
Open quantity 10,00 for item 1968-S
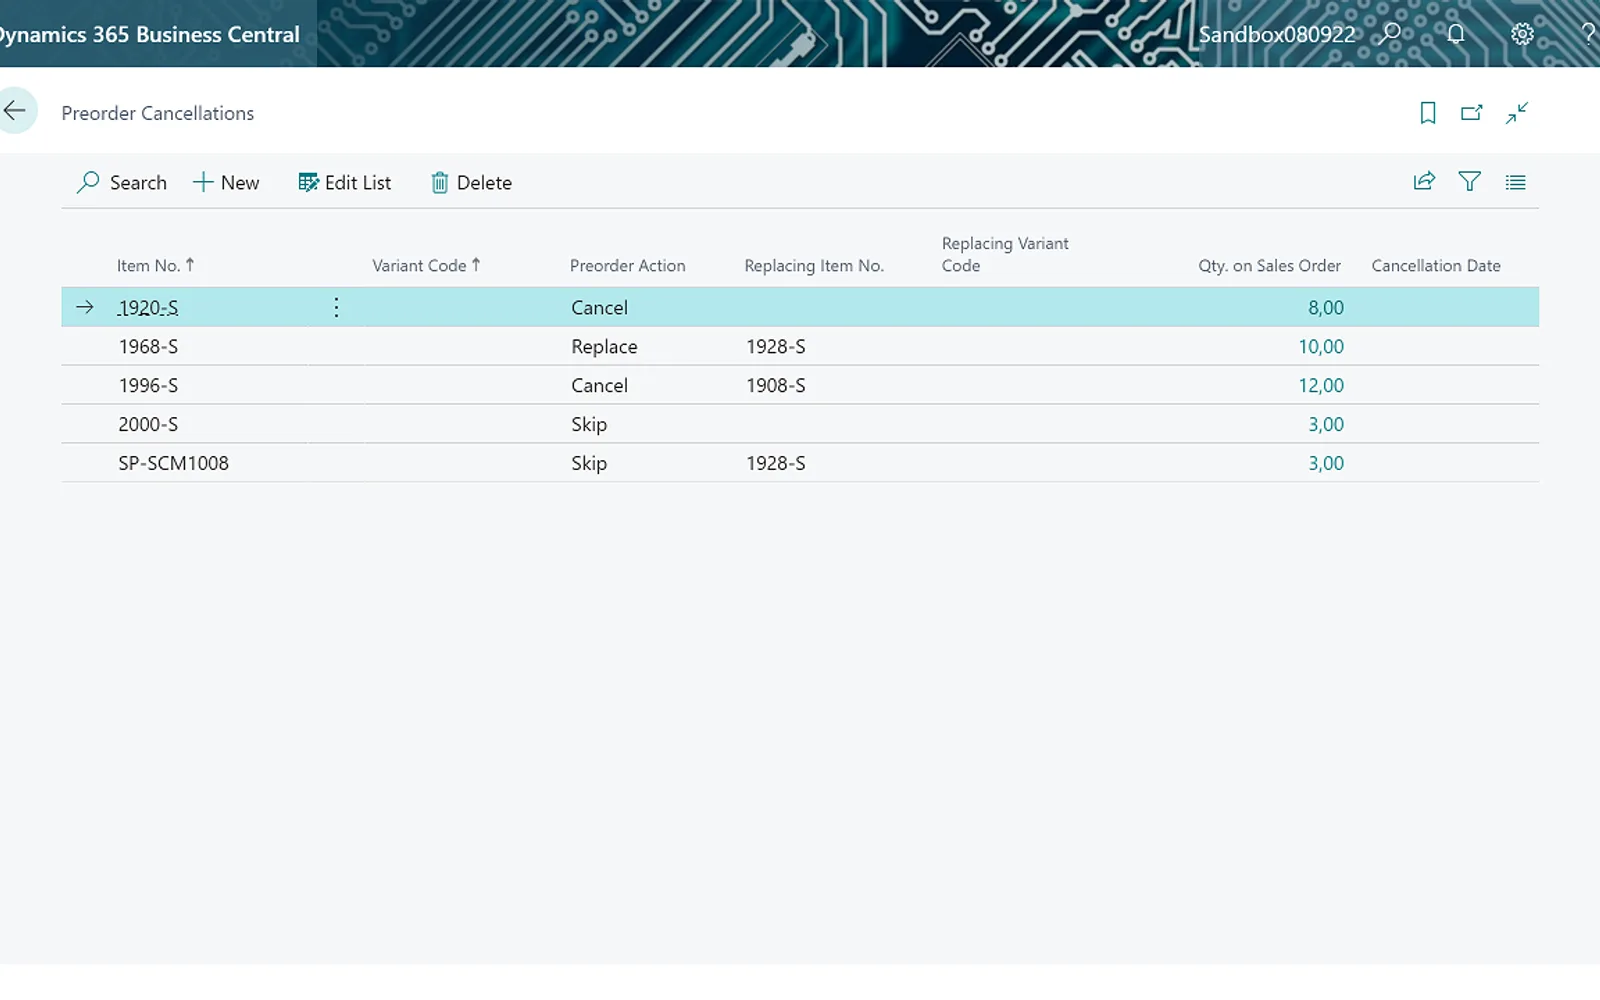click(x=1321, y=346)
